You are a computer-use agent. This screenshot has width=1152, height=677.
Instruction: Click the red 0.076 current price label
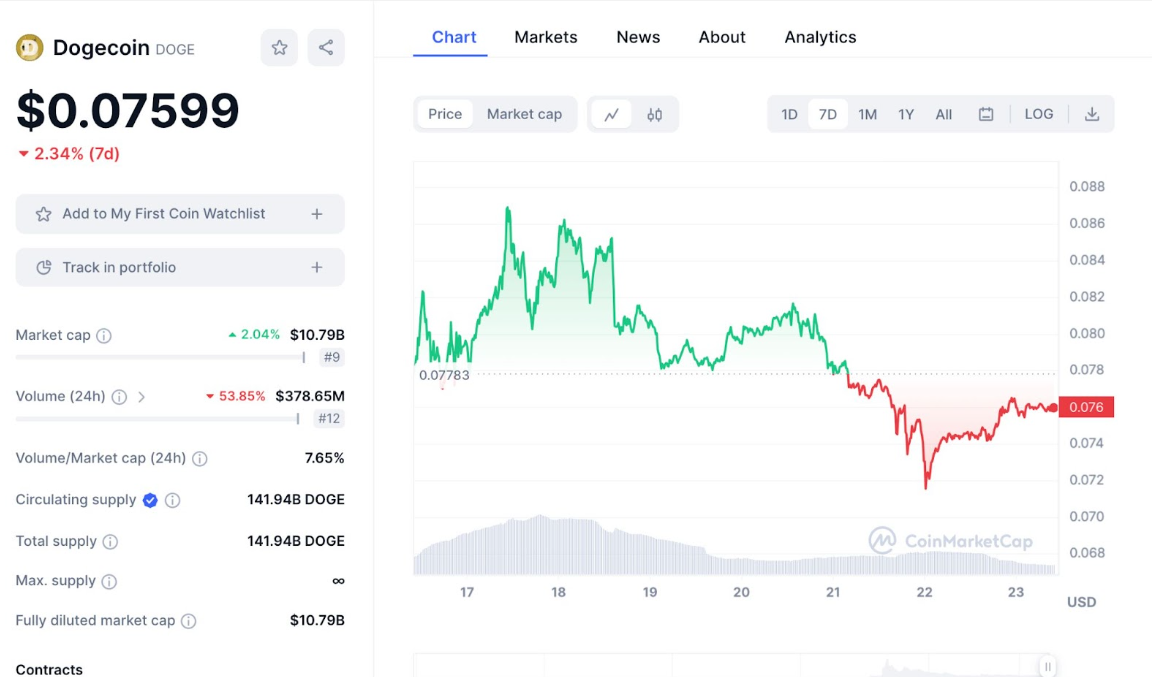[x=1086, y=407]
